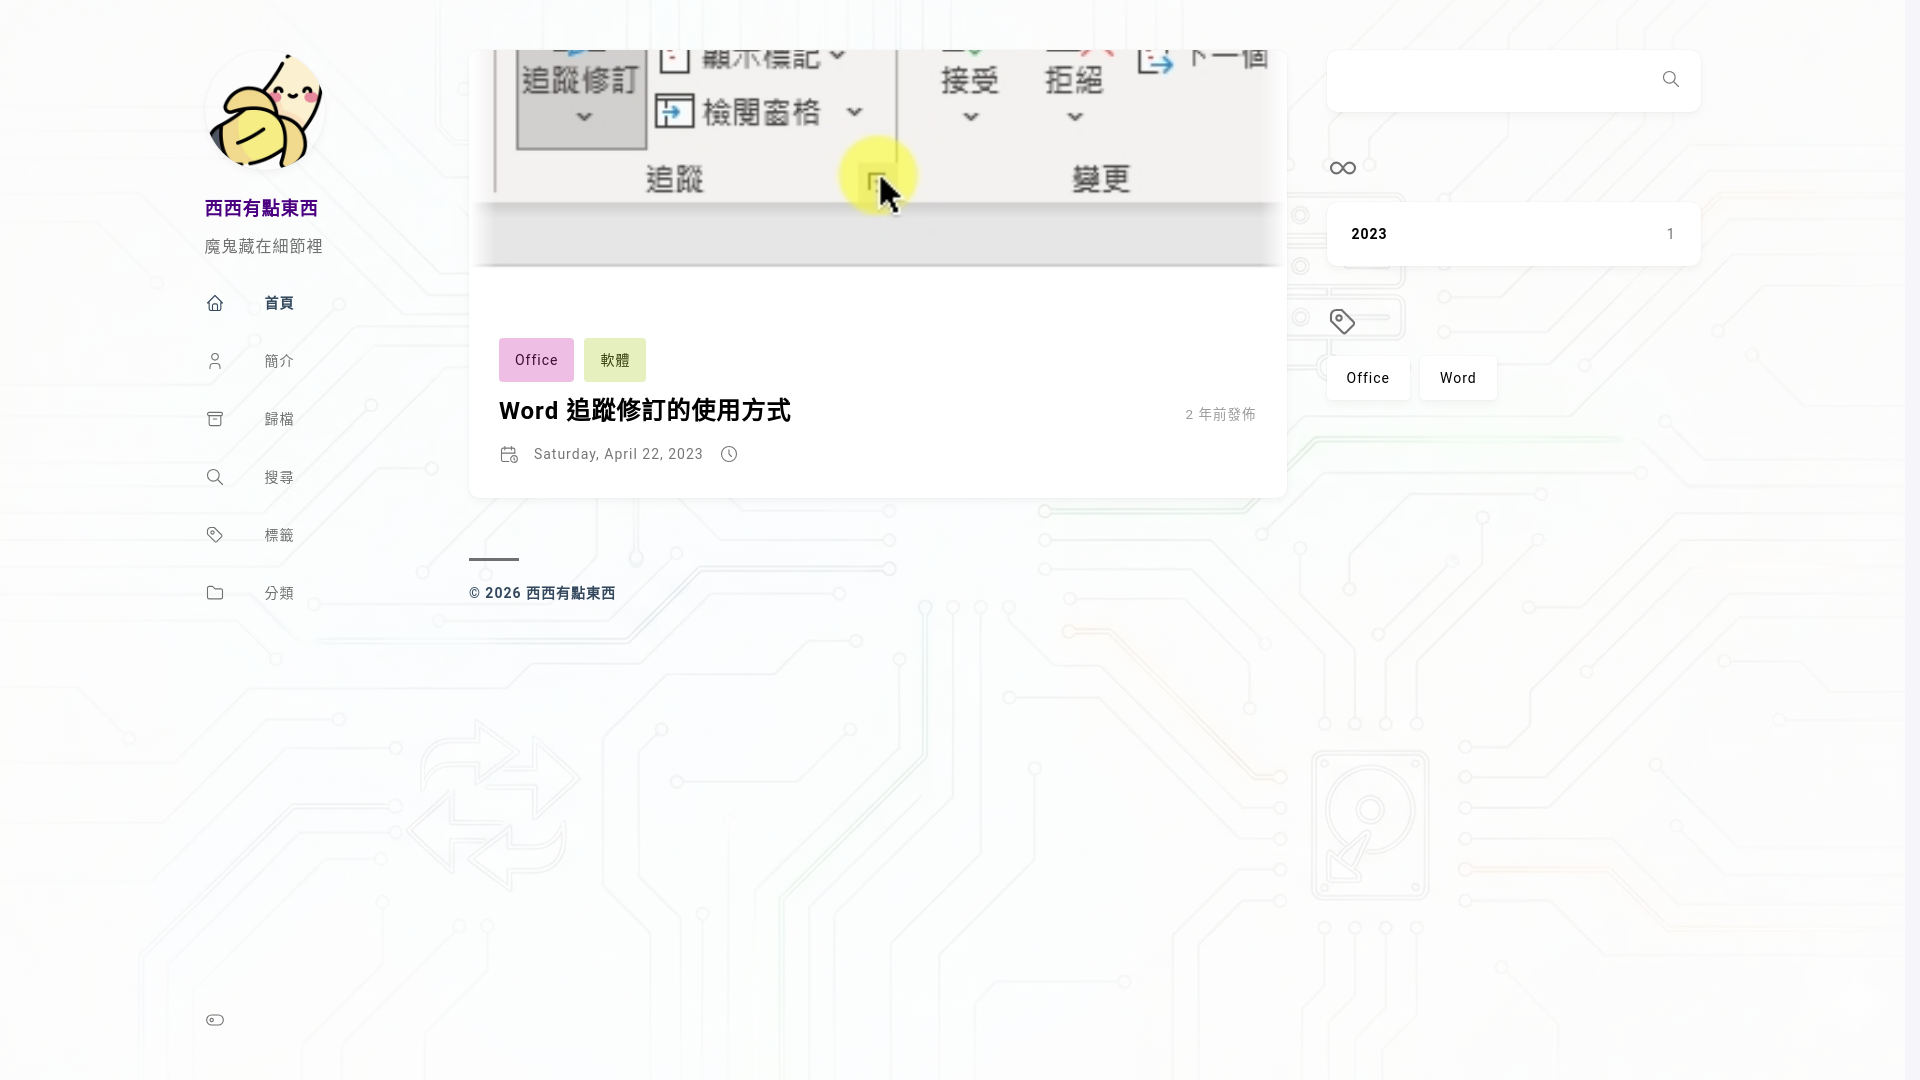Open the site title 西西有點東西
This screenshot has height=1080, width=1920.
[261, 208]
